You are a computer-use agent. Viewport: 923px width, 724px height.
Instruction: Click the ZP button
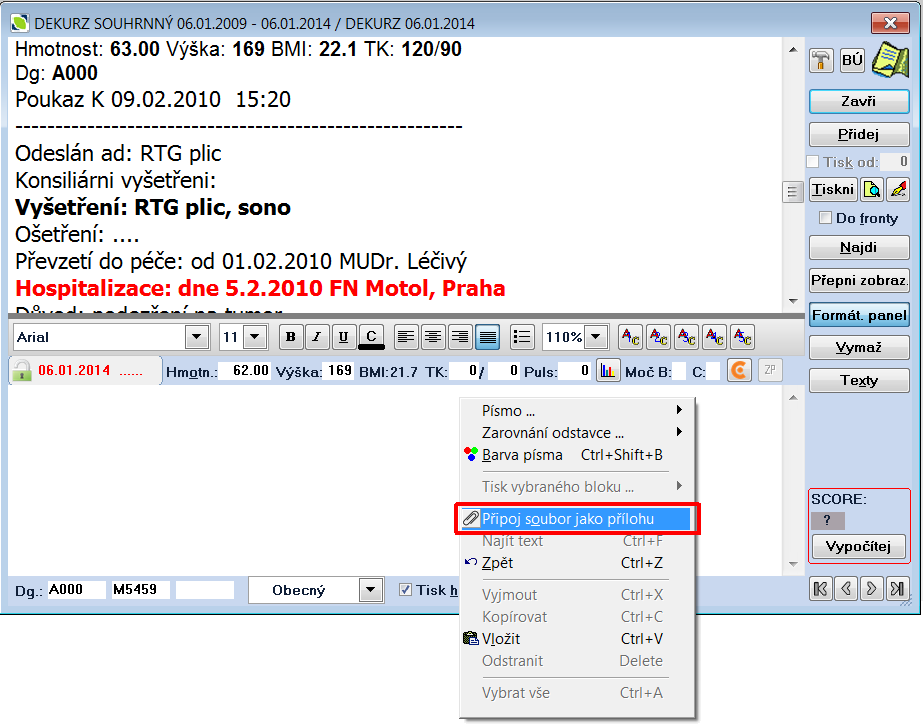coord(770,370)
